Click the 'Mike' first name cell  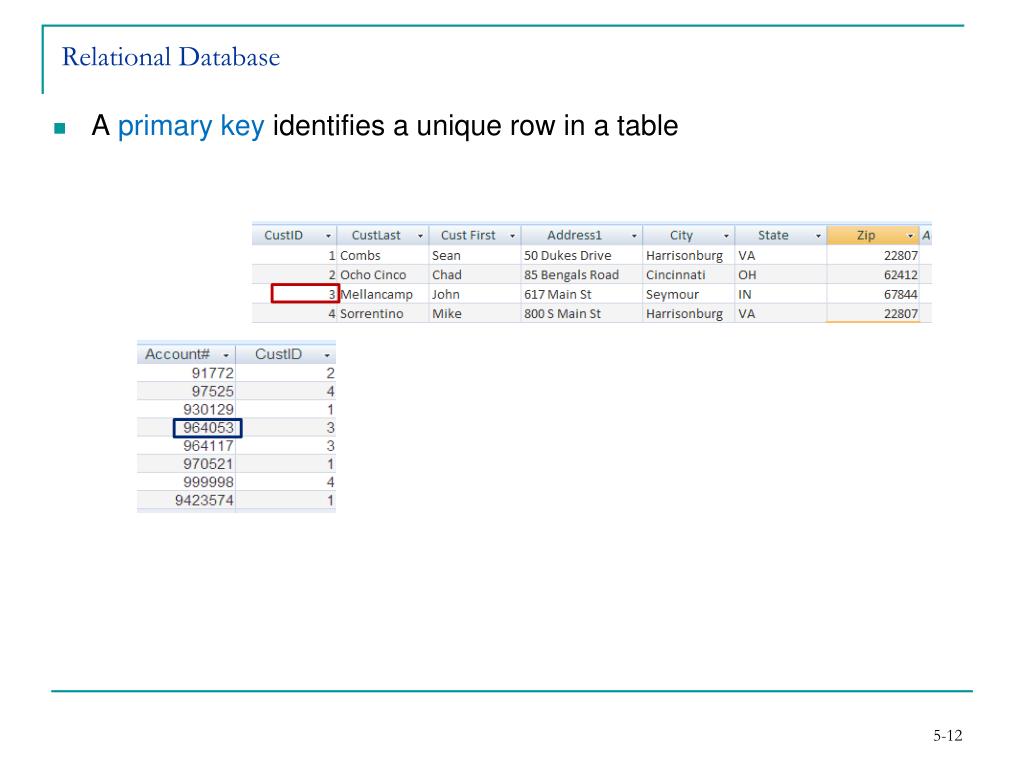coord(475,313)
